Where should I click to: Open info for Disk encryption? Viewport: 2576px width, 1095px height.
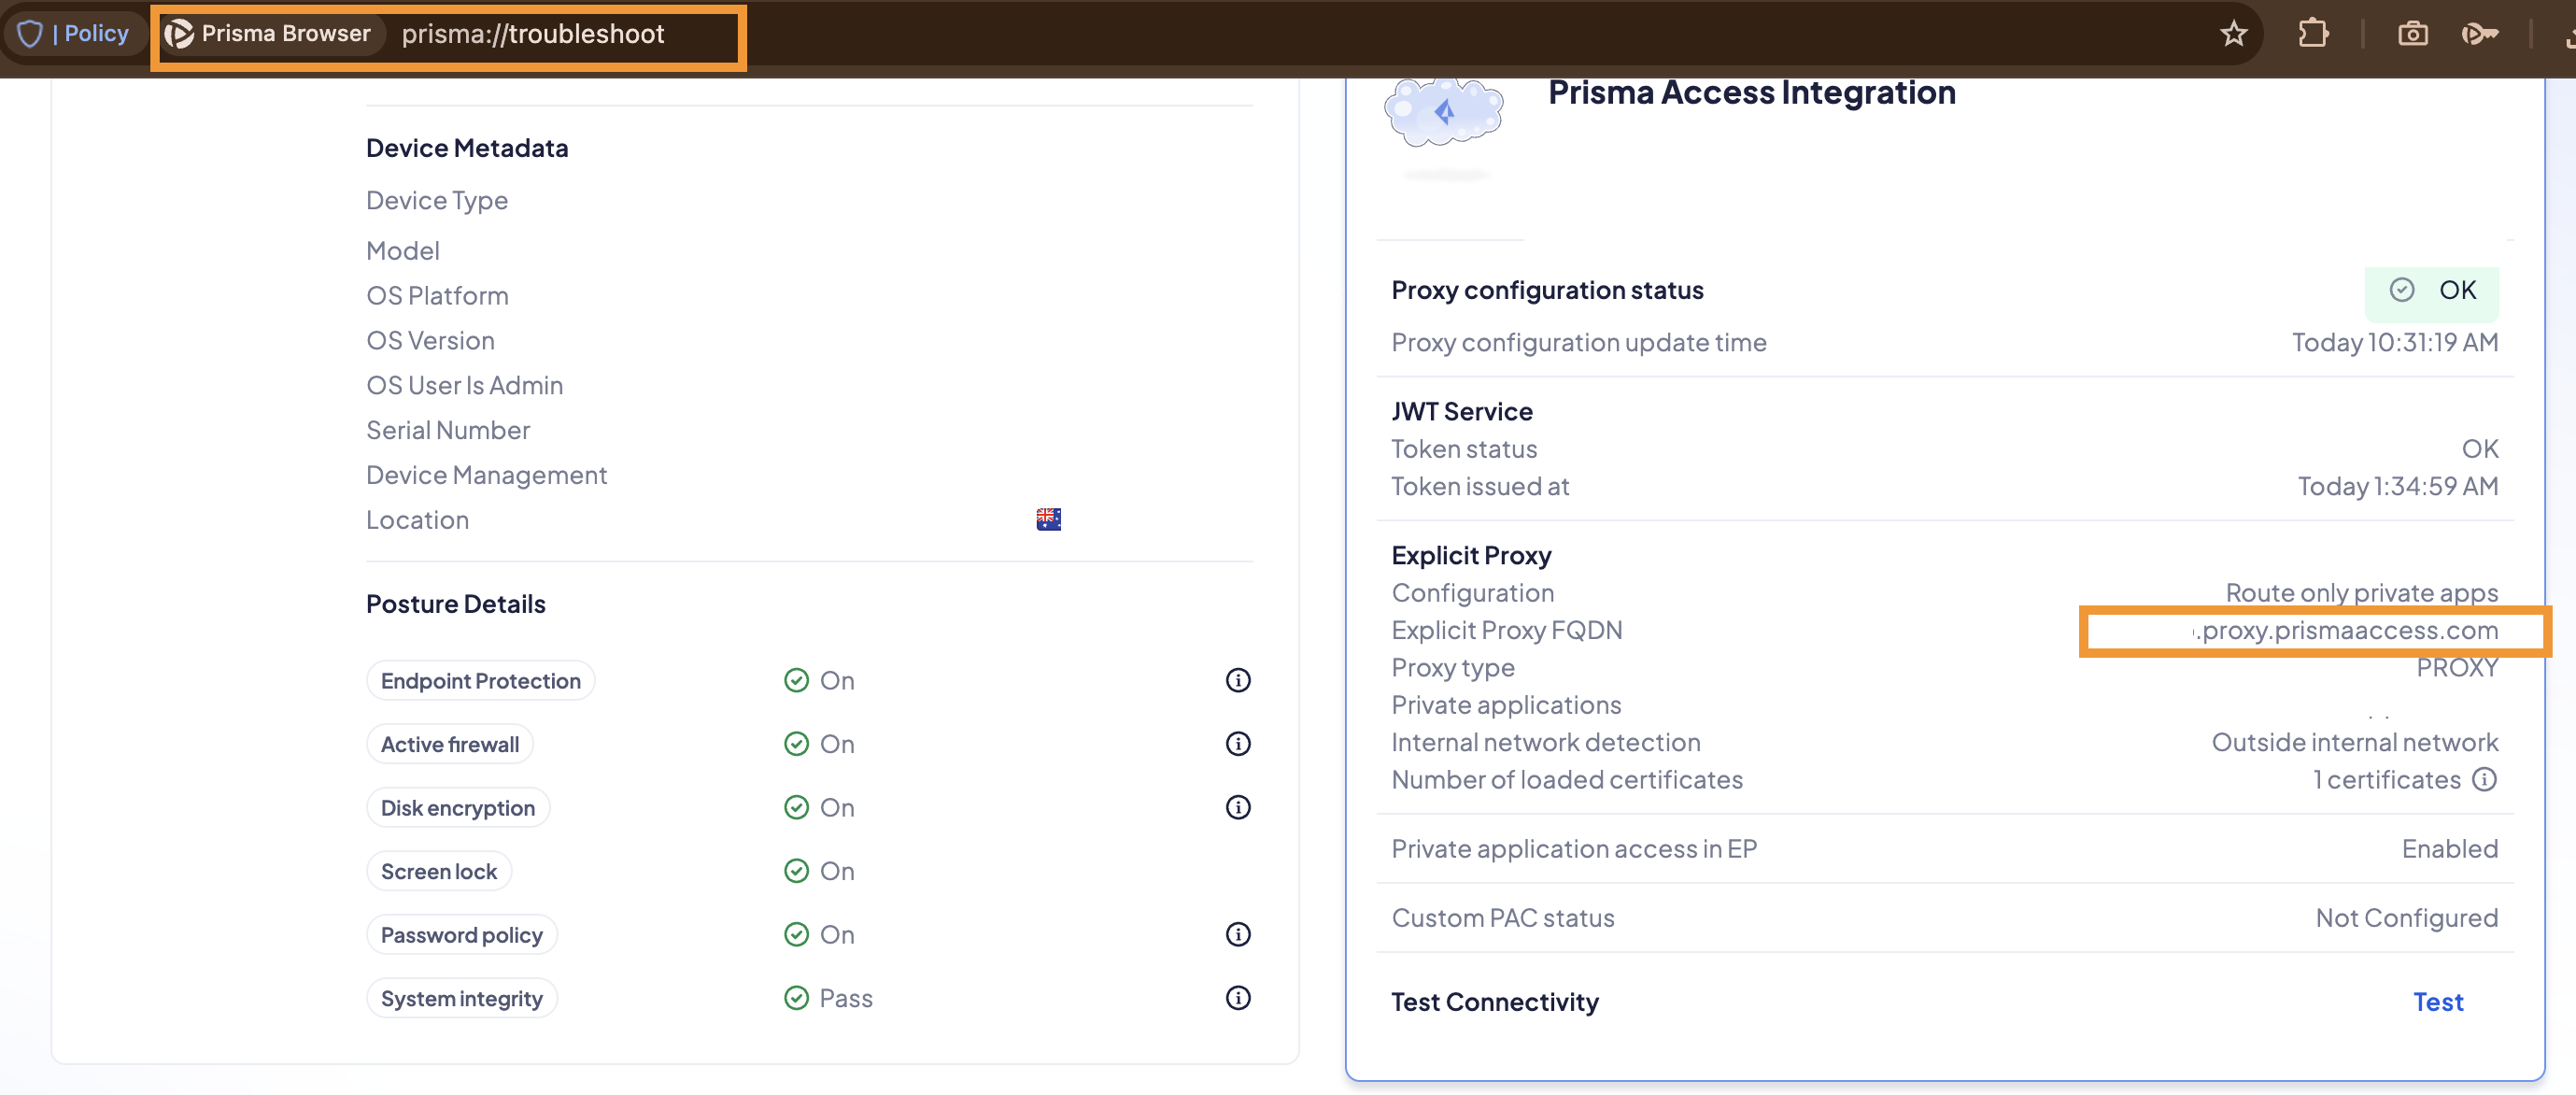[x=1238, y=807]
